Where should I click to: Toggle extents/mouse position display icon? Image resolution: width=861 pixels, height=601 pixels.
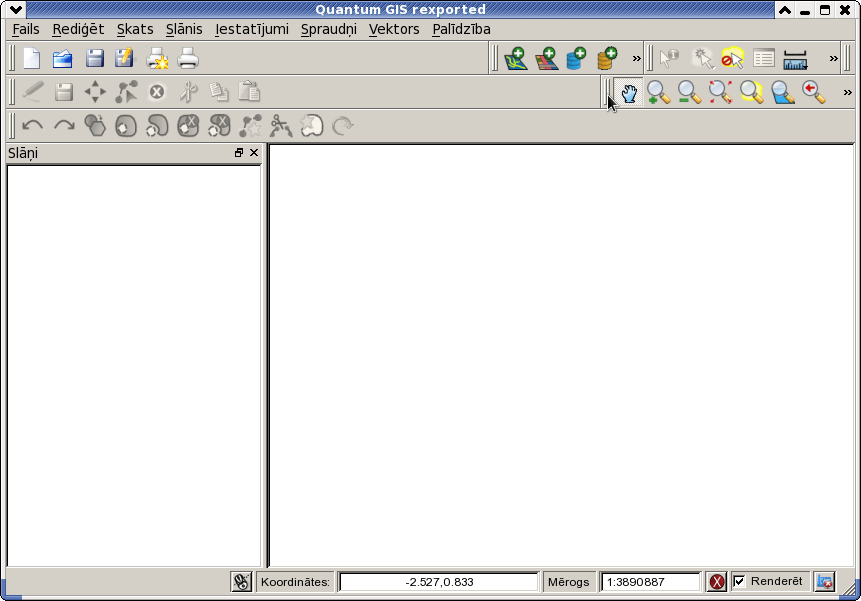tap(241, 582)
